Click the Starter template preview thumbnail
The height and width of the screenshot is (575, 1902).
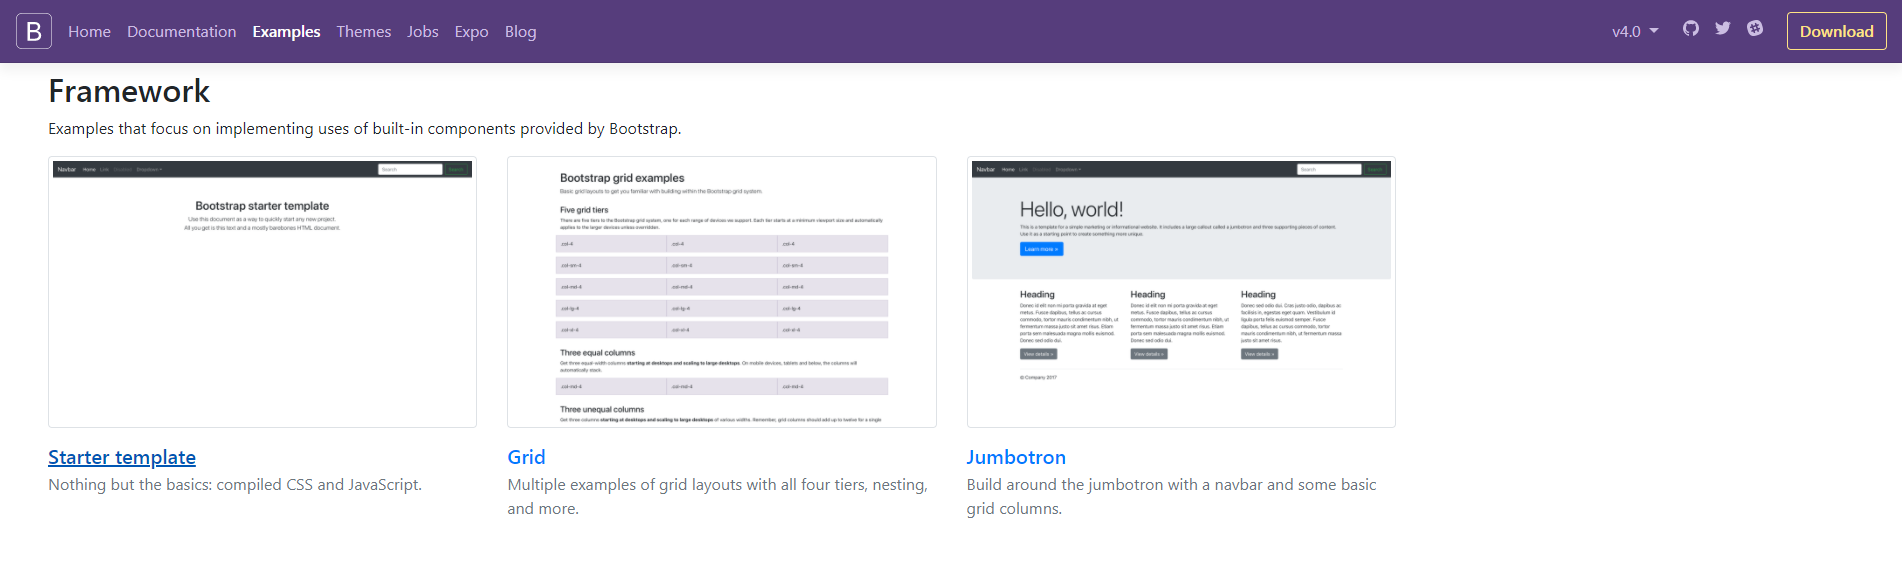click(262, 292)
